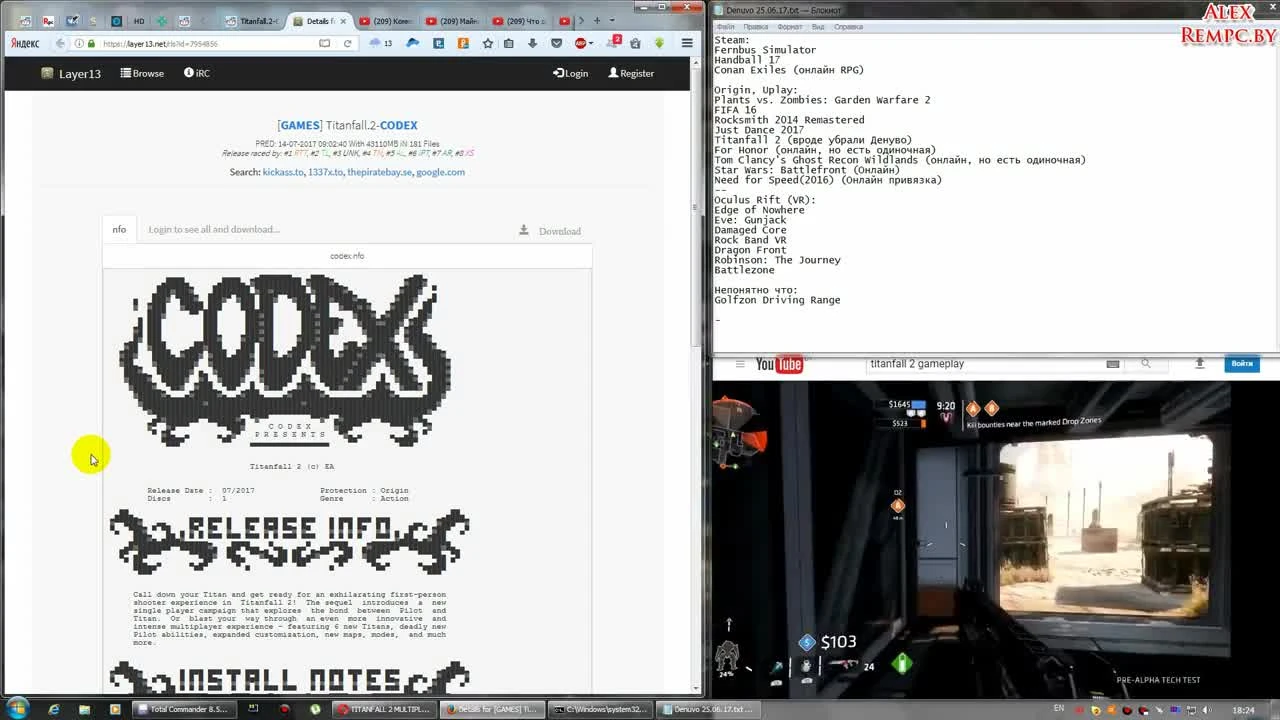Click the Layer13 Browse button
This screenshot has height=720, width=1280.
point(142,72)
